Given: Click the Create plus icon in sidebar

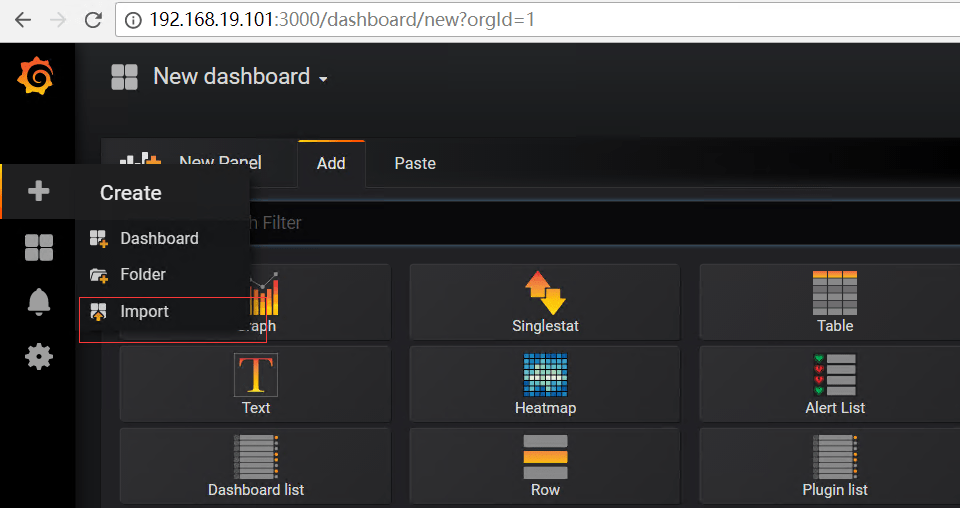Looking at the screenshot, I should [x=38, y=192].
